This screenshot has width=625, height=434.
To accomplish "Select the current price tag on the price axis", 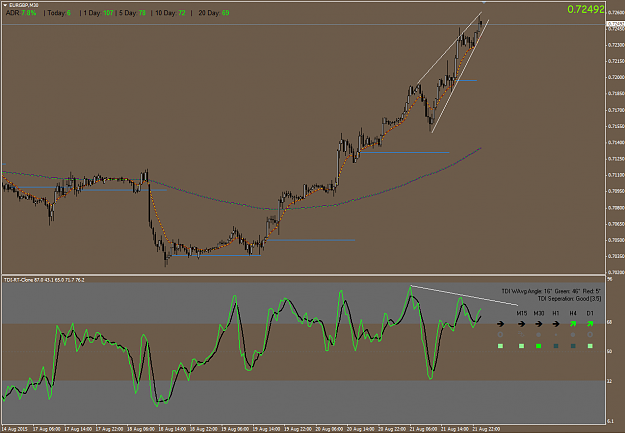I will point(615,24).
